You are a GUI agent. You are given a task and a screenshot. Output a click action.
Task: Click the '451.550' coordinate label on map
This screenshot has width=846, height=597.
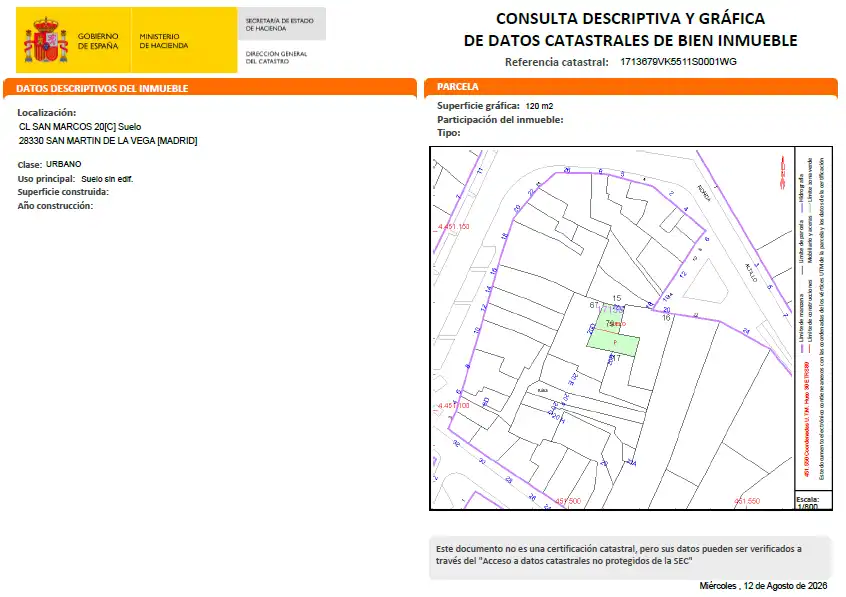[x=747, y=501]
